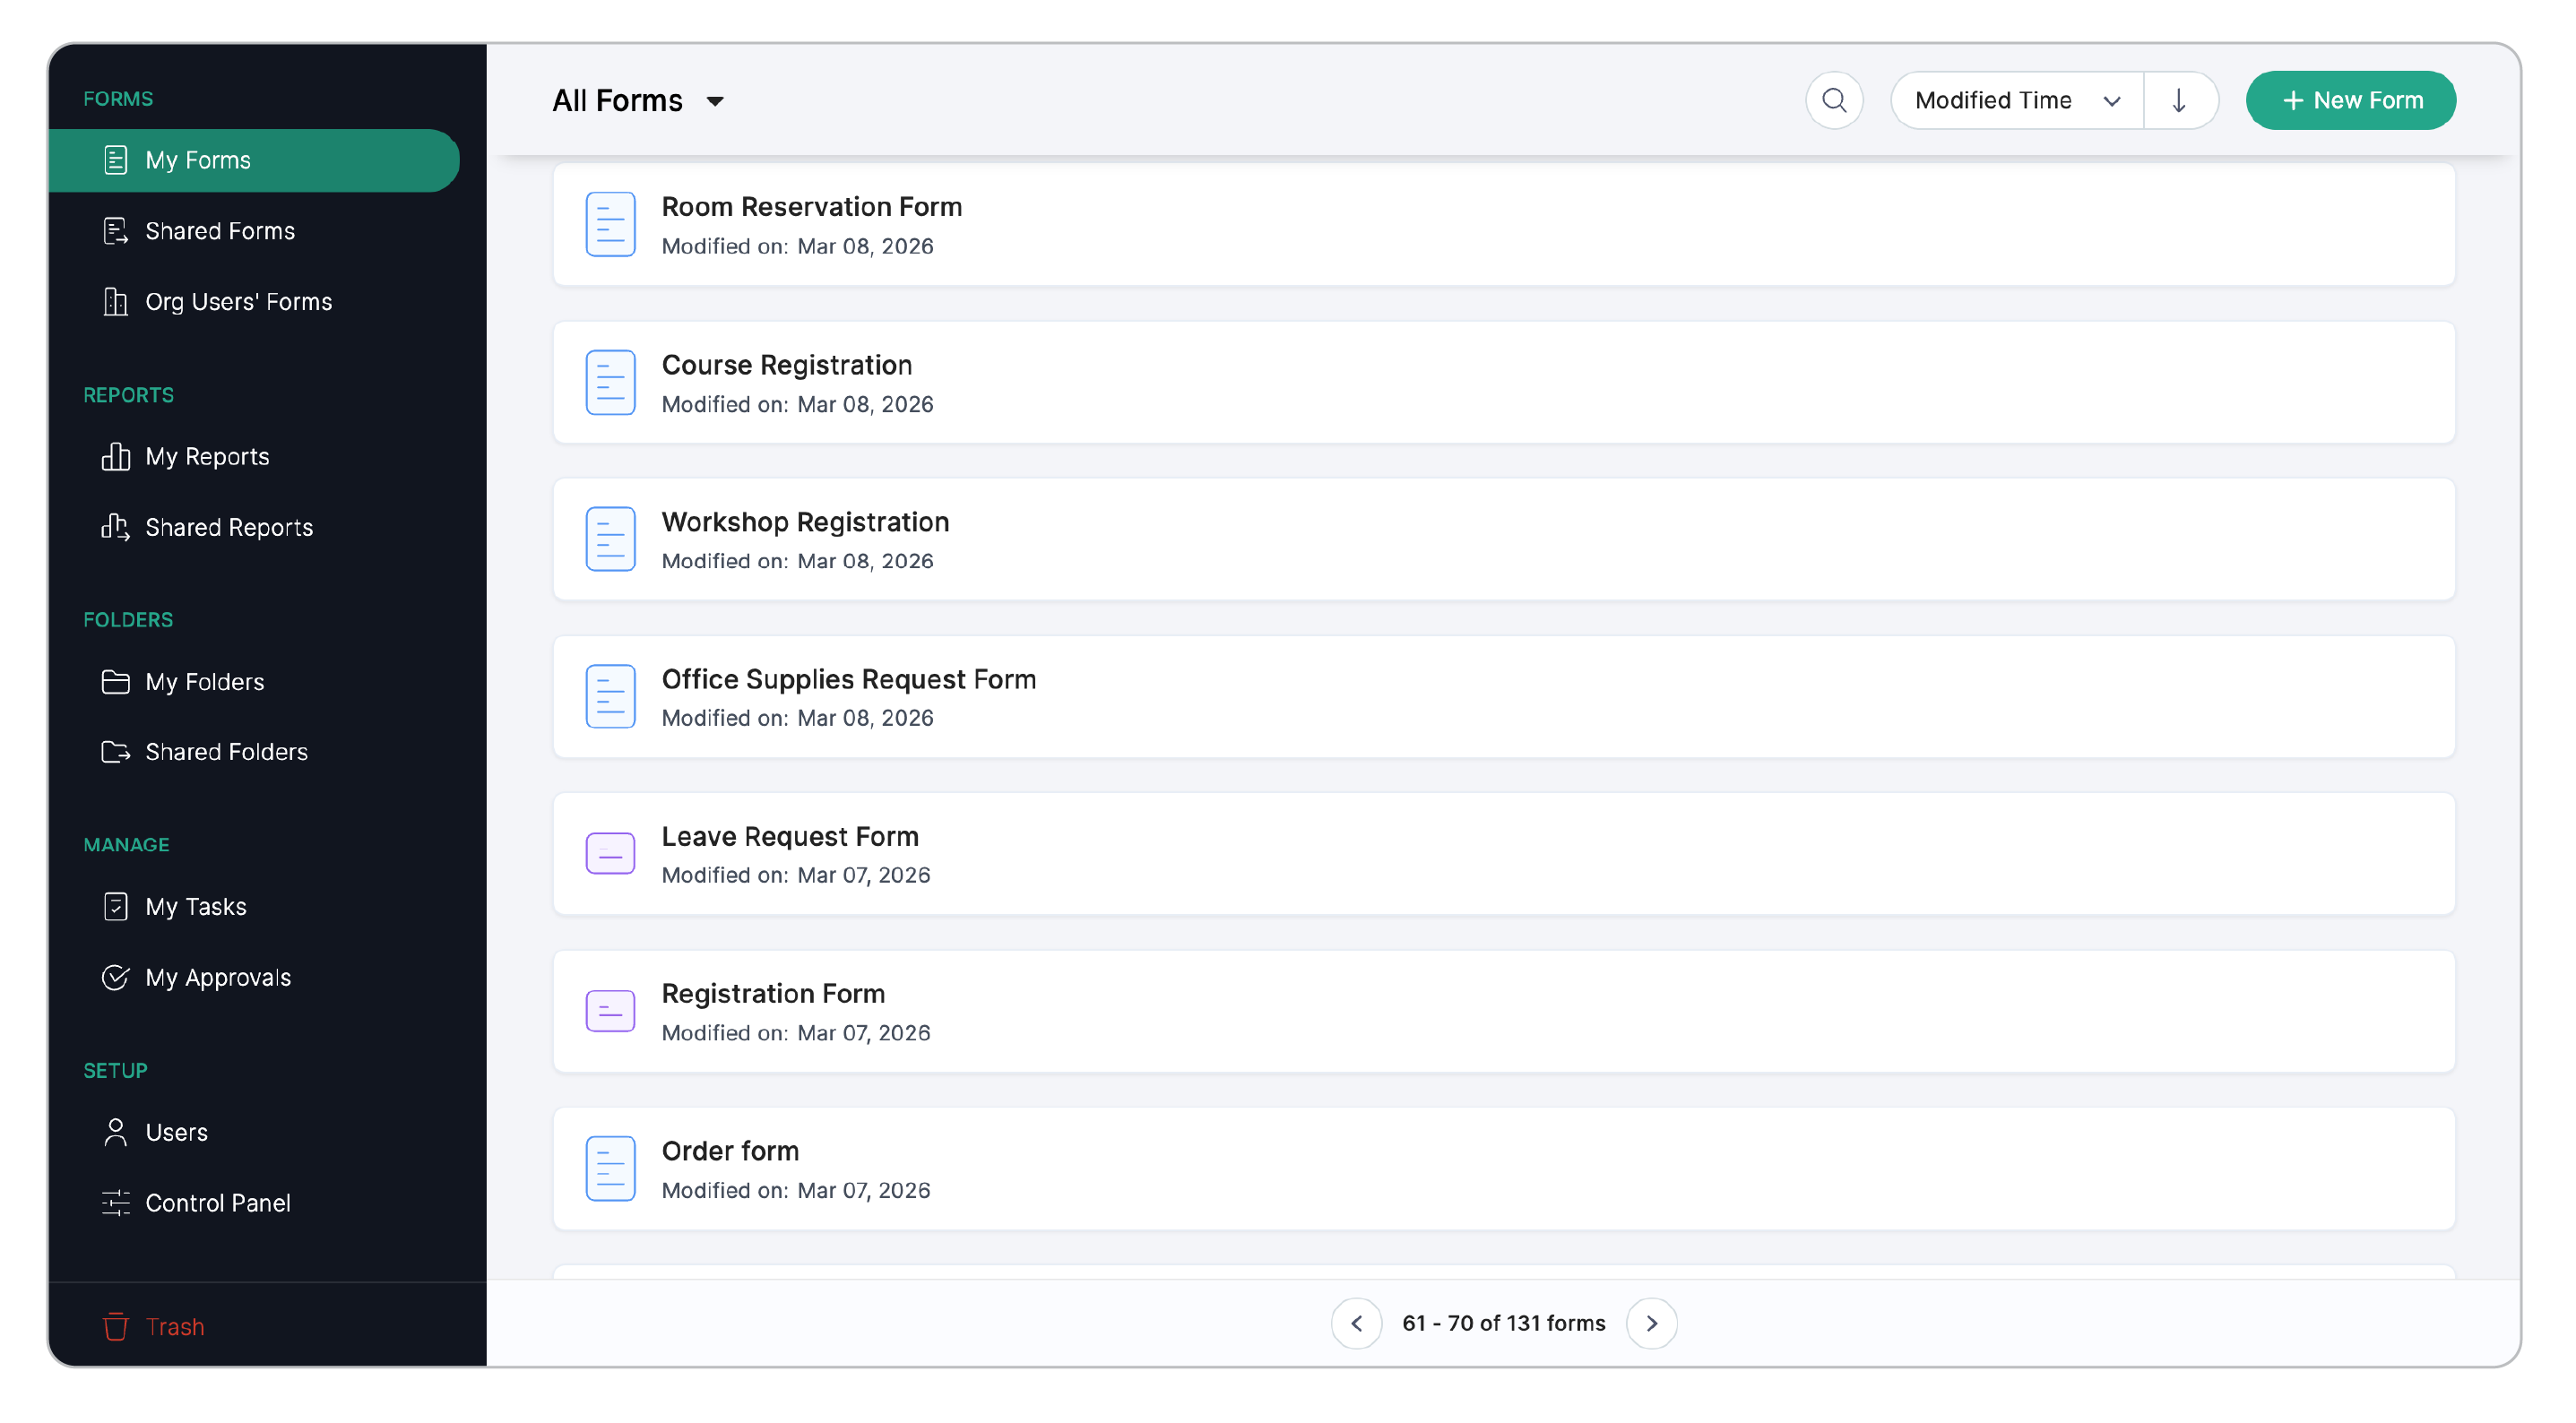Click the Order form document icon

pyautogui.click(x=610, y=1168)
